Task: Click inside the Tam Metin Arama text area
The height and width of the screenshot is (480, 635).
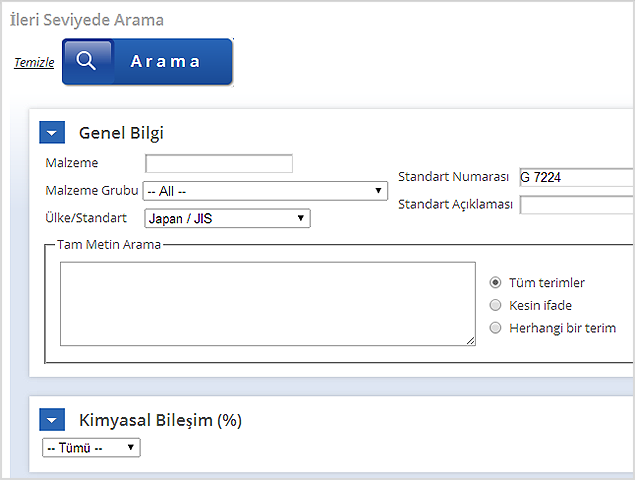Action: point(268,304)
